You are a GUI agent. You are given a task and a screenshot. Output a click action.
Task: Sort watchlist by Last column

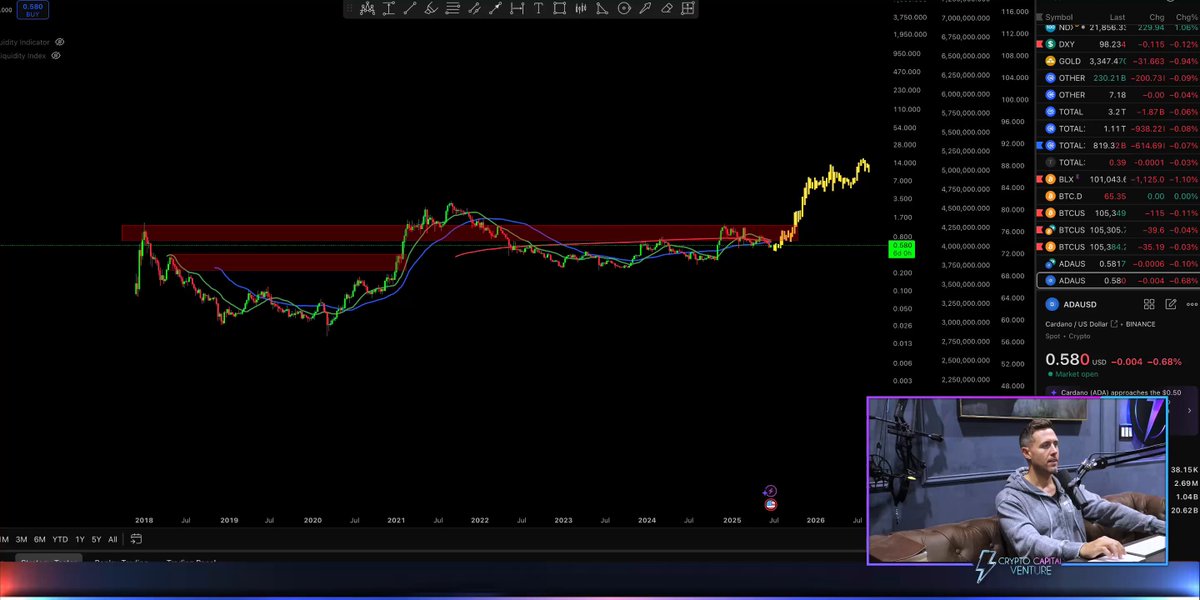point(1117,16)
